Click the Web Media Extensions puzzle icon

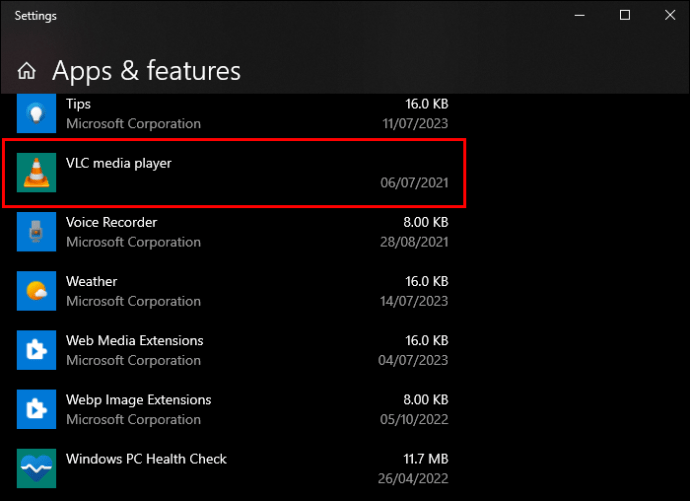pos(37,350)
